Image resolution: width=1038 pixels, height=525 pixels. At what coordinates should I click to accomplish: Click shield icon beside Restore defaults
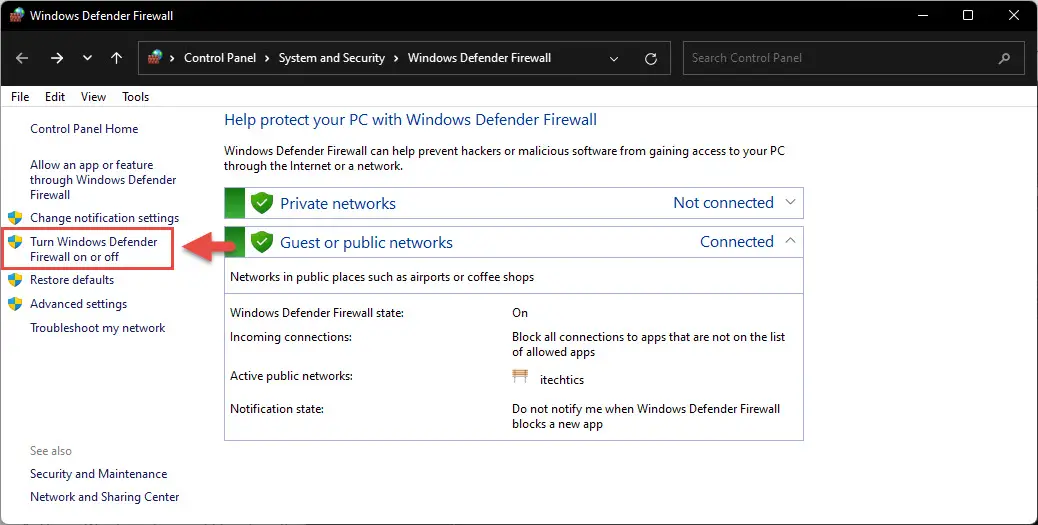coord(15,280)
